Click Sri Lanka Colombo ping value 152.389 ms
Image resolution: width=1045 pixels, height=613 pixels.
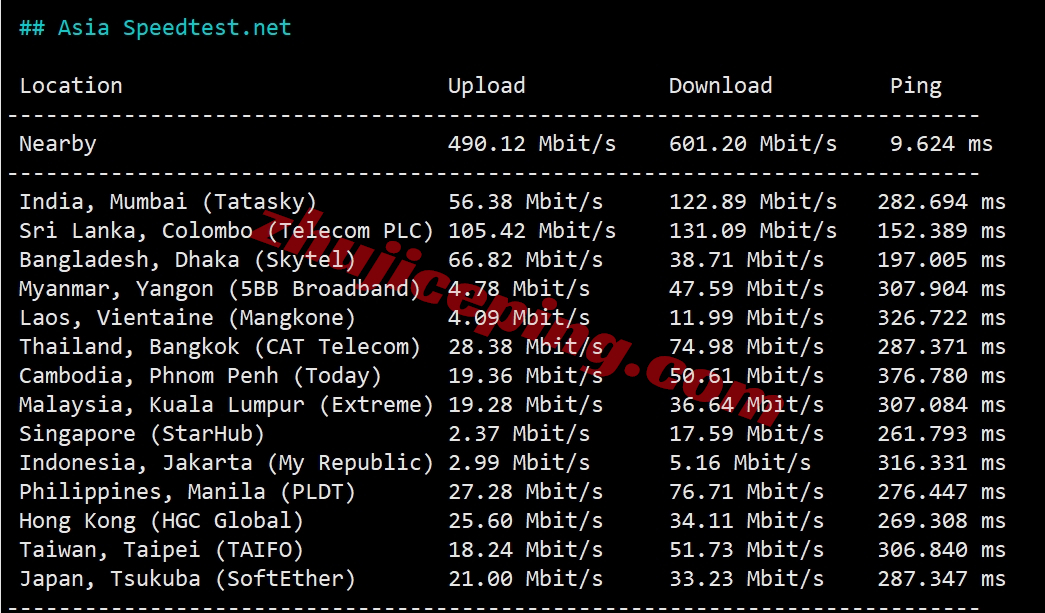[941, 231]
